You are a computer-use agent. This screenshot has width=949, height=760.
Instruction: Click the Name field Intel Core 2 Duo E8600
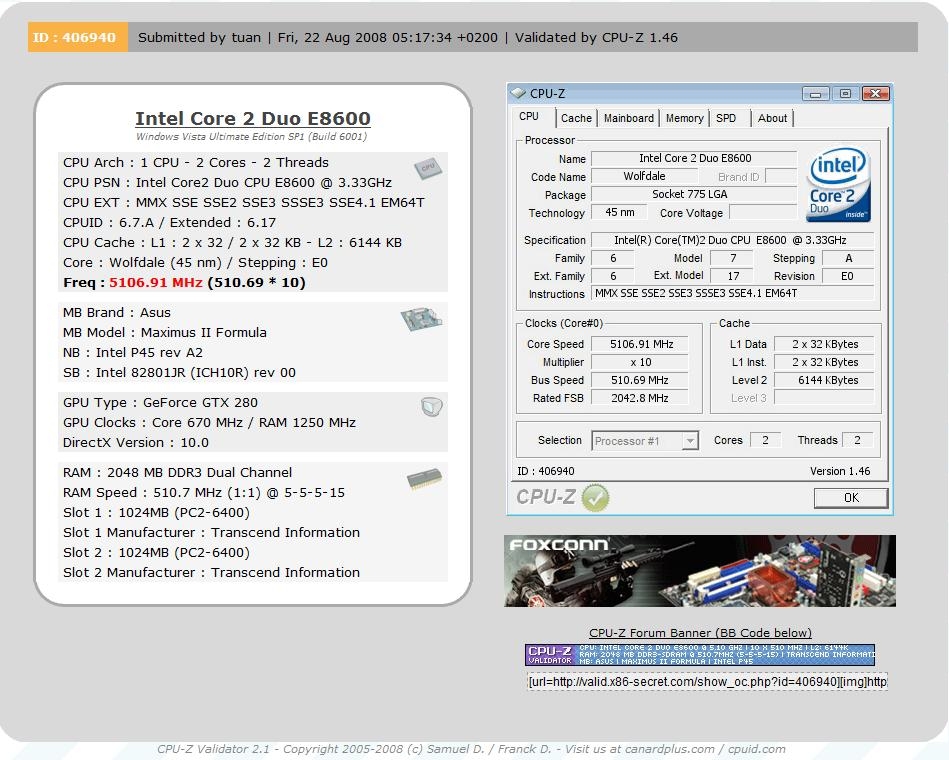pos(694,159)
